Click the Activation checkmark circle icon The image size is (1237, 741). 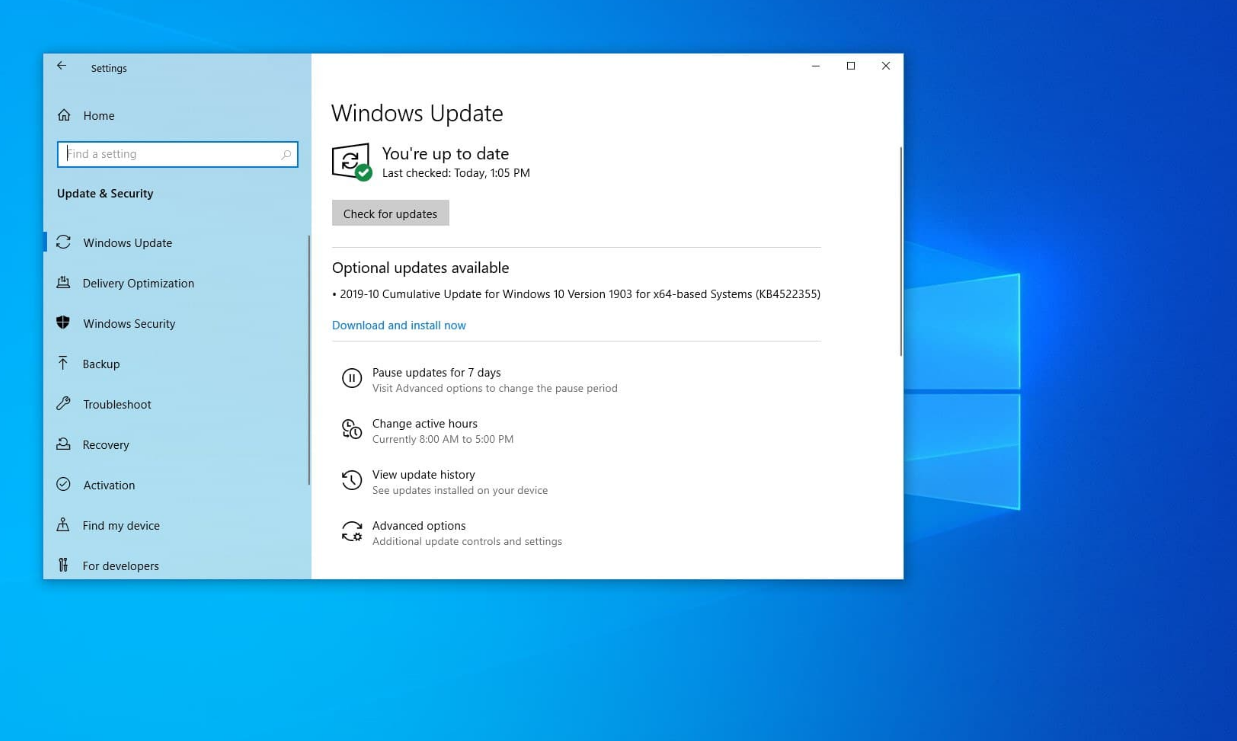[63, 484]
